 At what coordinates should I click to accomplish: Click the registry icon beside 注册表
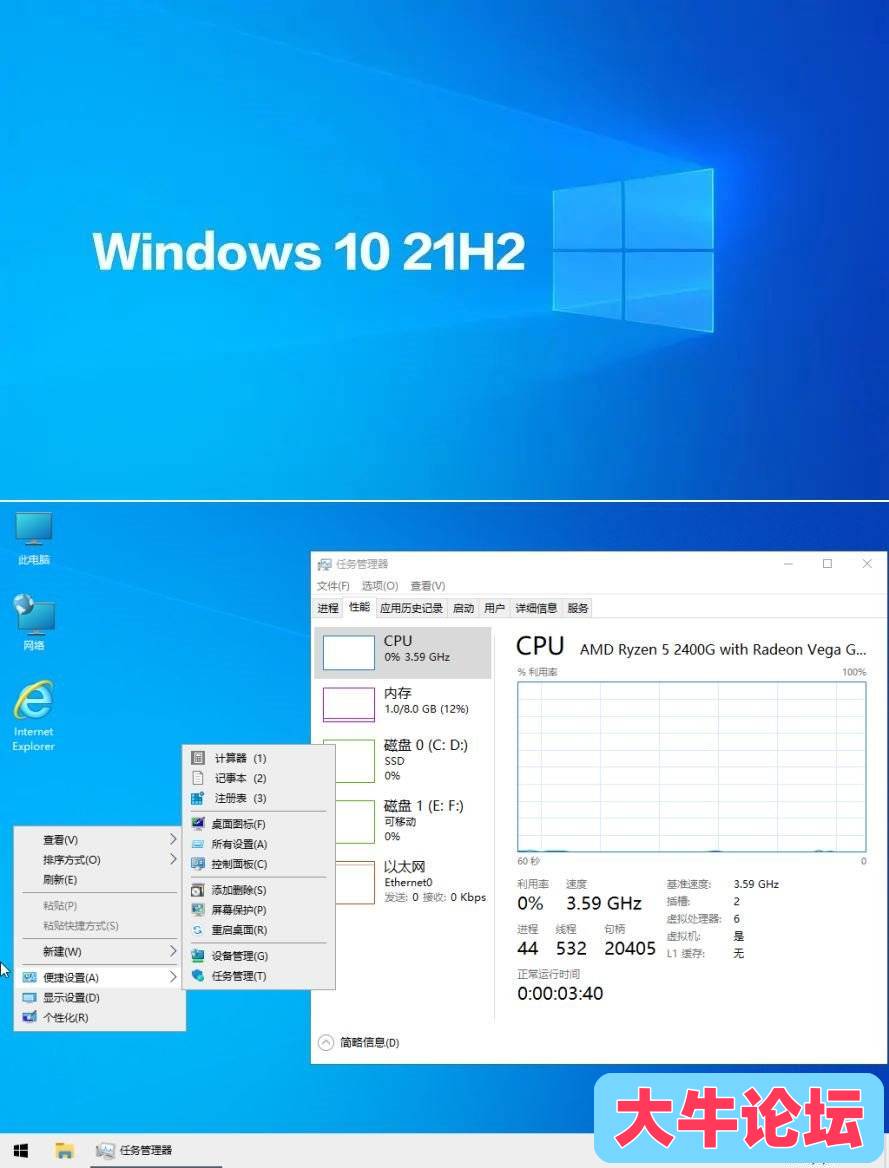pos(197,799)
